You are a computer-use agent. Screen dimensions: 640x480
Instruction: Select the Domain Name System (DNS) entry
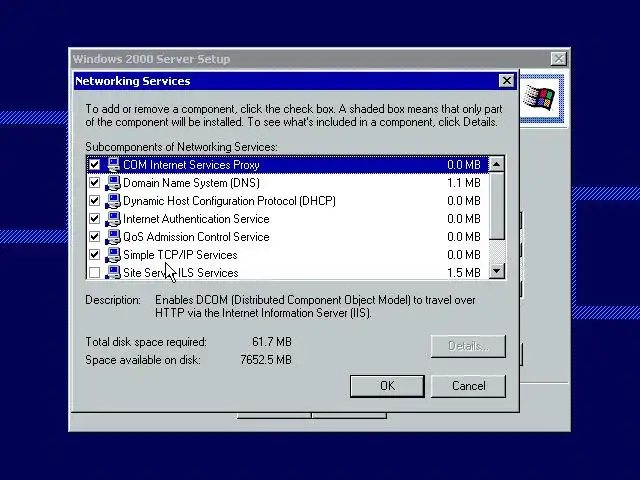tap(191, 183)
